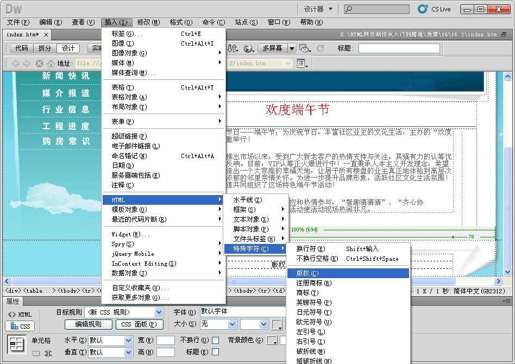Click the 欢度端午节 heading text
Screen dimensions: 515x364
[298, 110]
